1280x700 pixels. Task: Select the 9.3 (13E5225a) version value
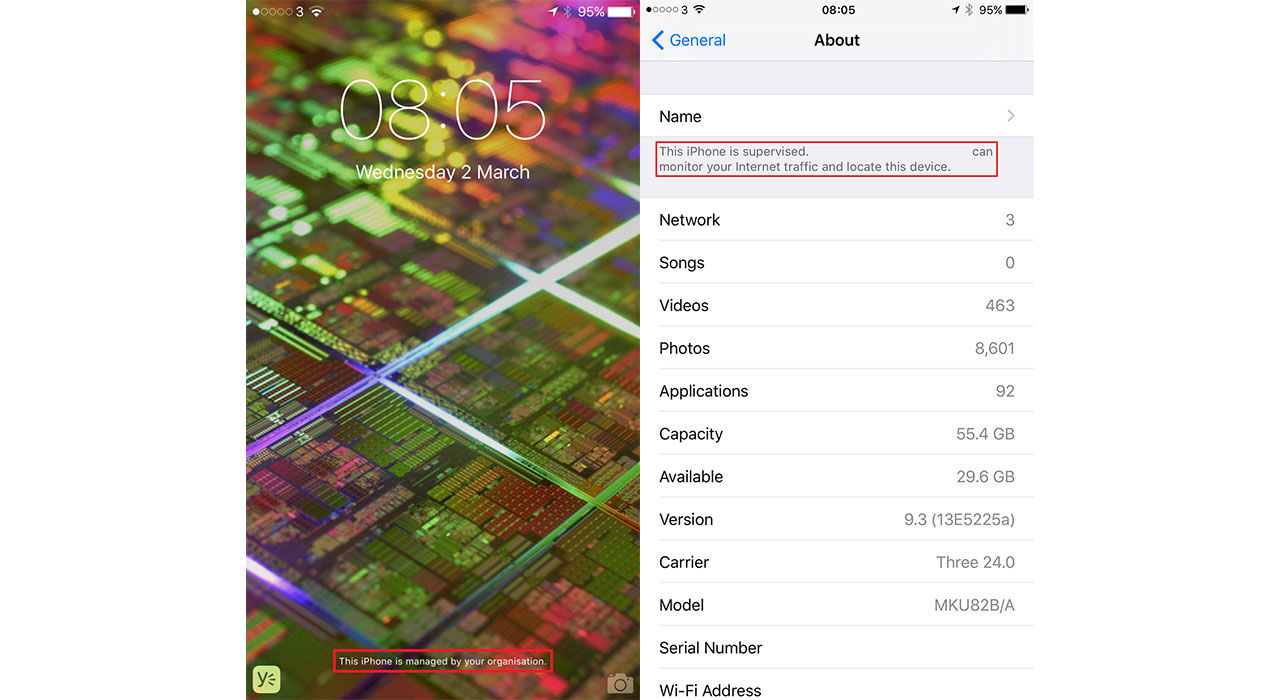[960, 520]
